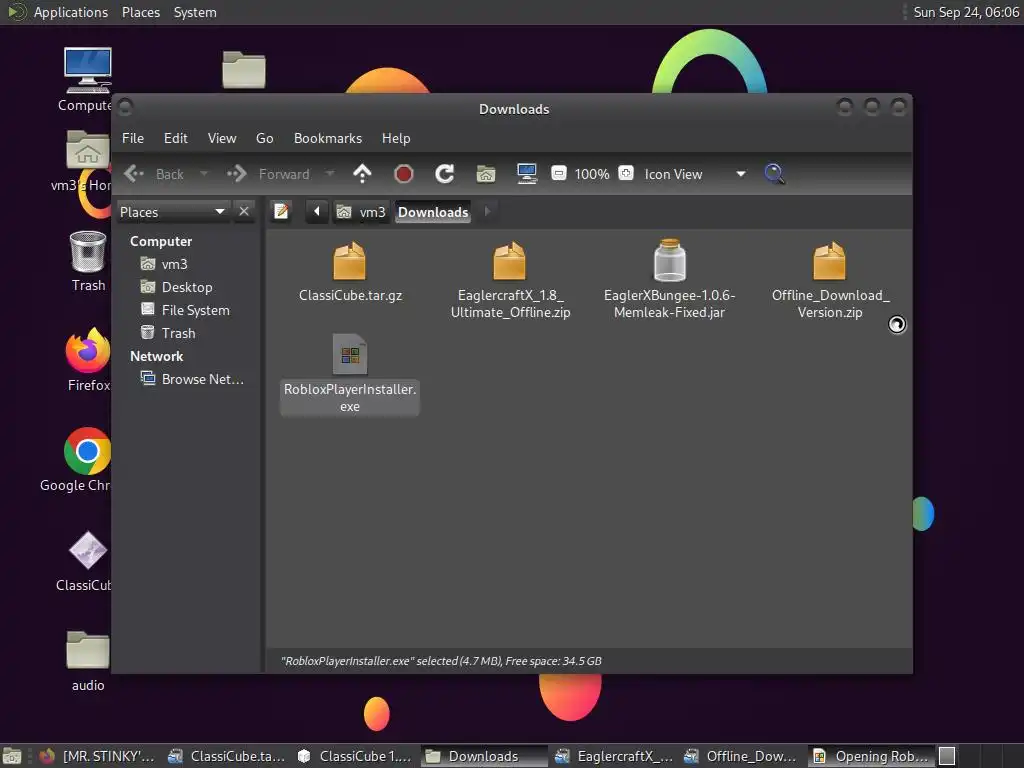Open File System in the sidebar
This screenshot has width=1024, height=768.
tap(185, 310)
